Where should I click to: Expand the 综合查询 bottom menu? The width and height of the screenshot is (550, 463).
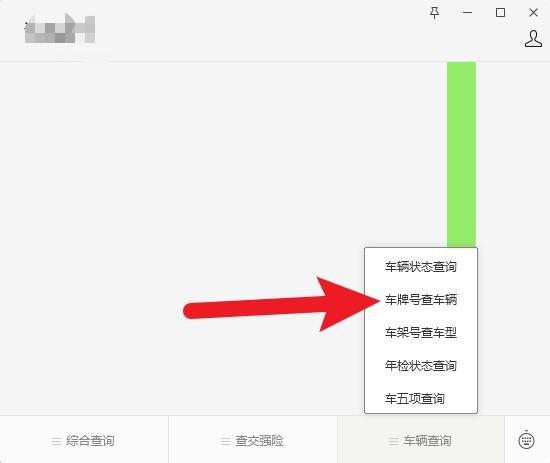pyautogui.click(x=84, y=441)
